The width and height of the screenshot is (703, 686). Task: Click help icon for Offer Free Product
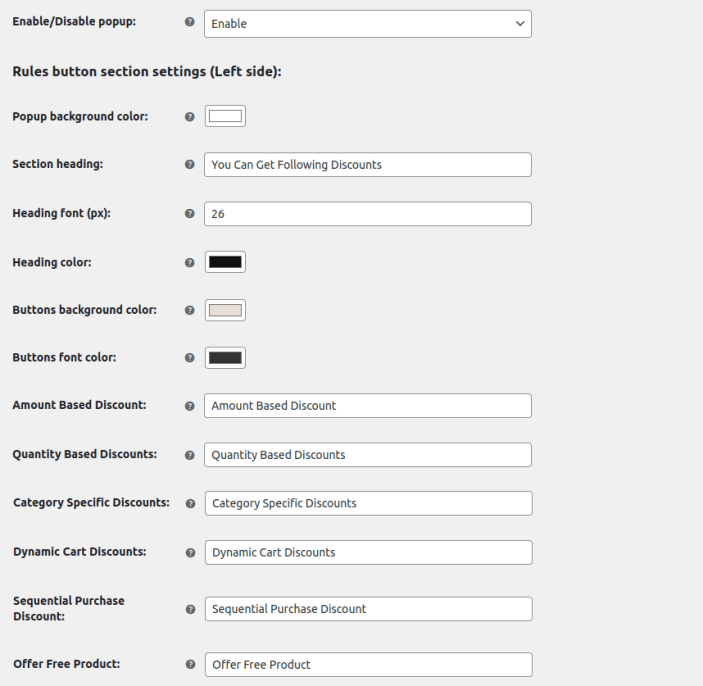pyautogui.click(x=190, y=664)
